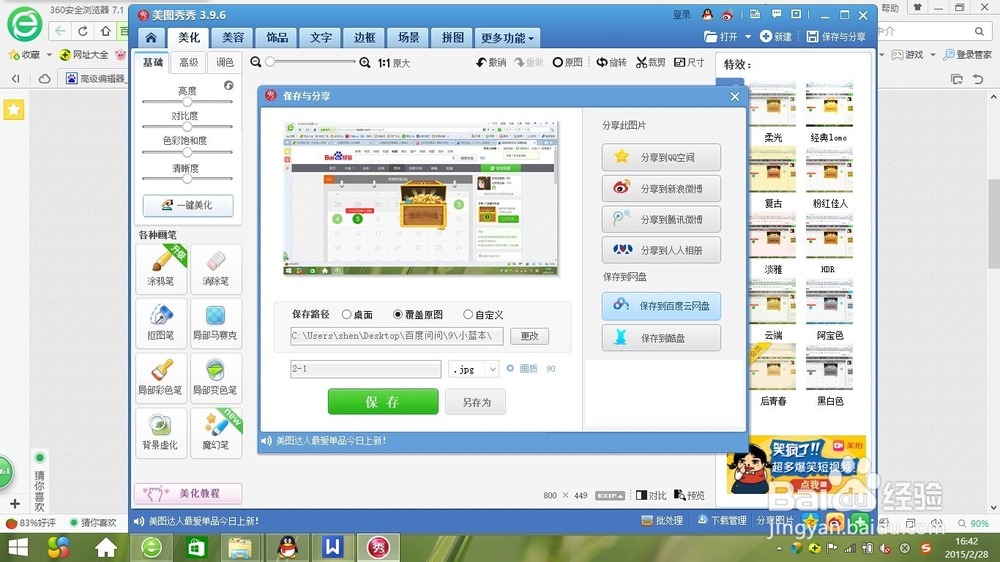This screenshot has height=562, width=1000.
Task: Click the zoom level slider
Action: click(x=311, y=62)
